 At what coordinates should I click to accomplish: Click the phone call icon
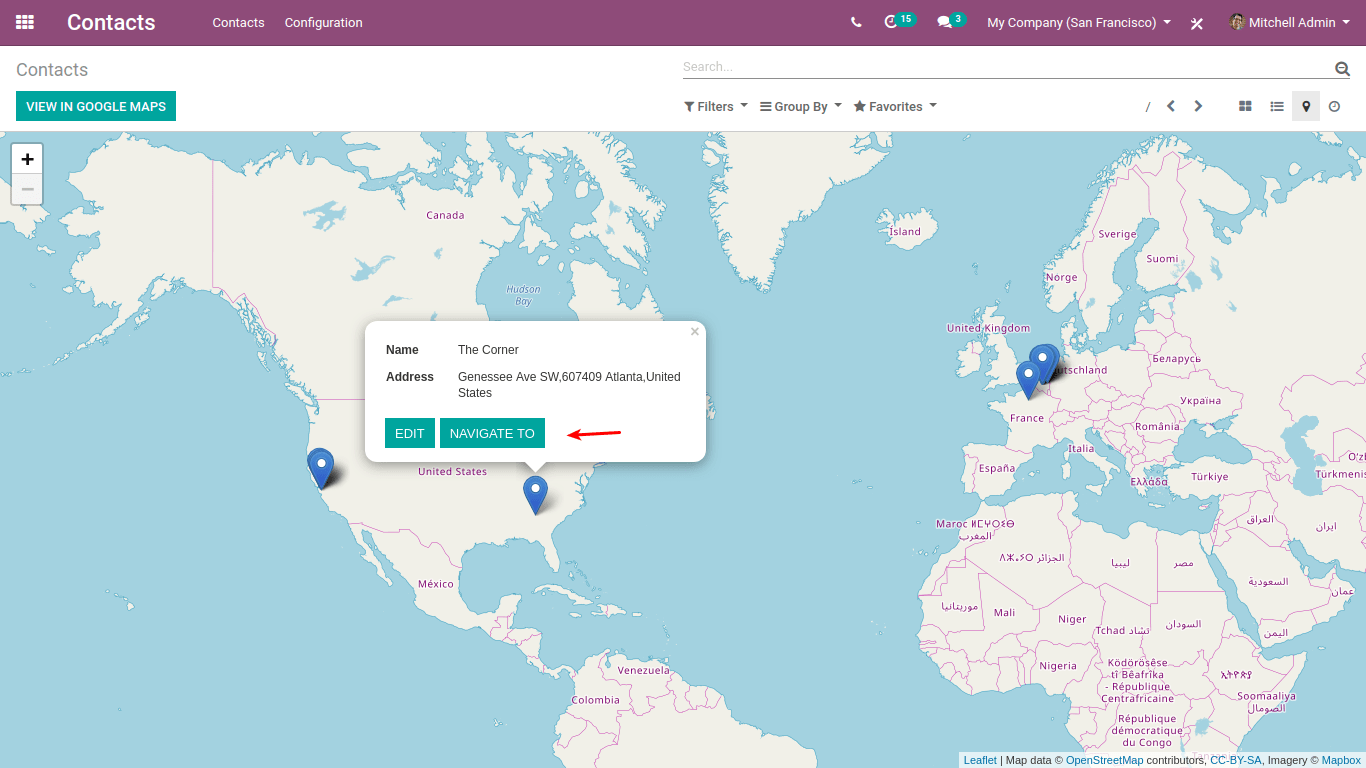pyautogui.click(x=856, y=22)
